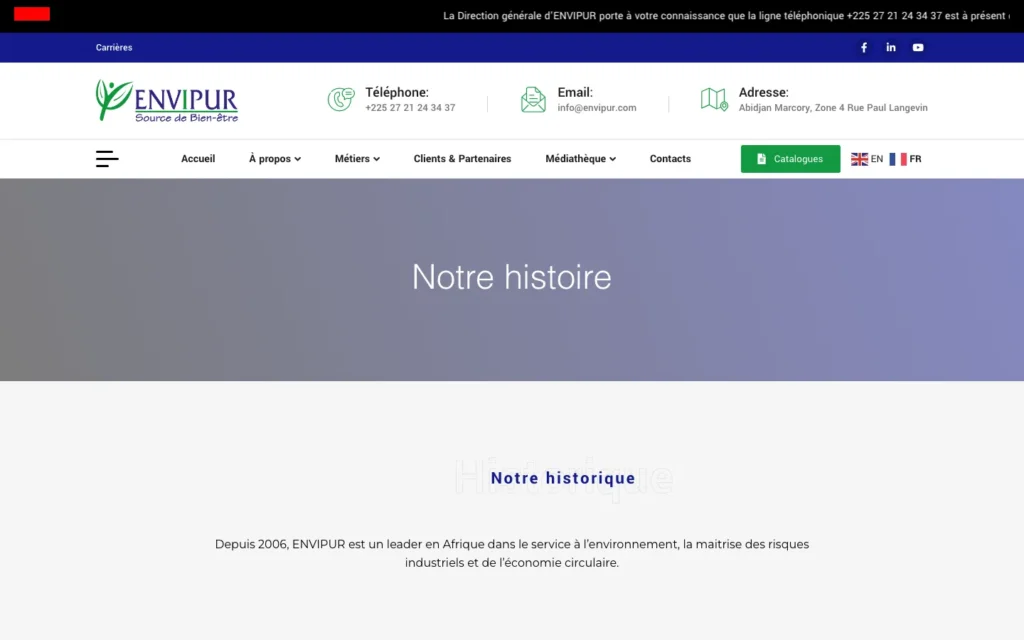Click the French flag icon
The width and height of the screenshot is (1024, 640).
pyautogui.click(x=898, y=159)
